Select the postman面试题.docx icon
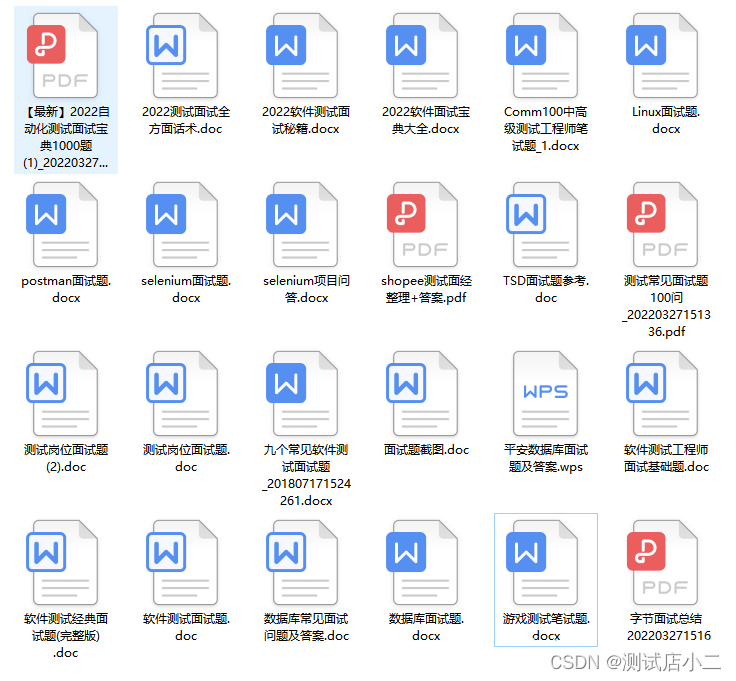The height and width of the screenshot is (681, 736). [x=62, y=224]
